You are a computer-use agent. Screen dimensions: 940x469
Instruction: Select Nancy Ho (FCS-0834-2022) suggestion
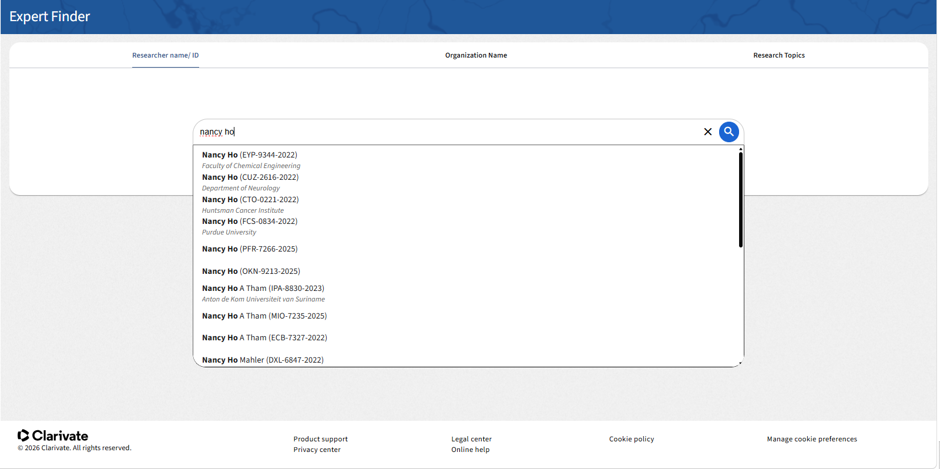(249, 221)
